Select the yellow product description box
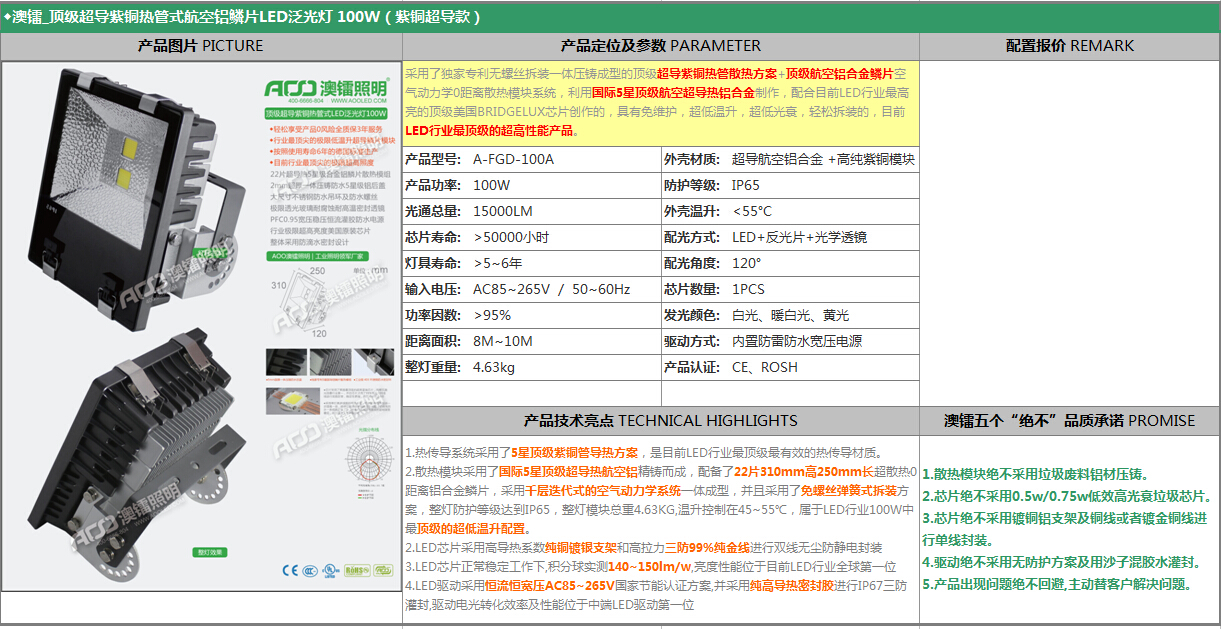This screenshot has width=1221, height=629. tap(661, 102)
